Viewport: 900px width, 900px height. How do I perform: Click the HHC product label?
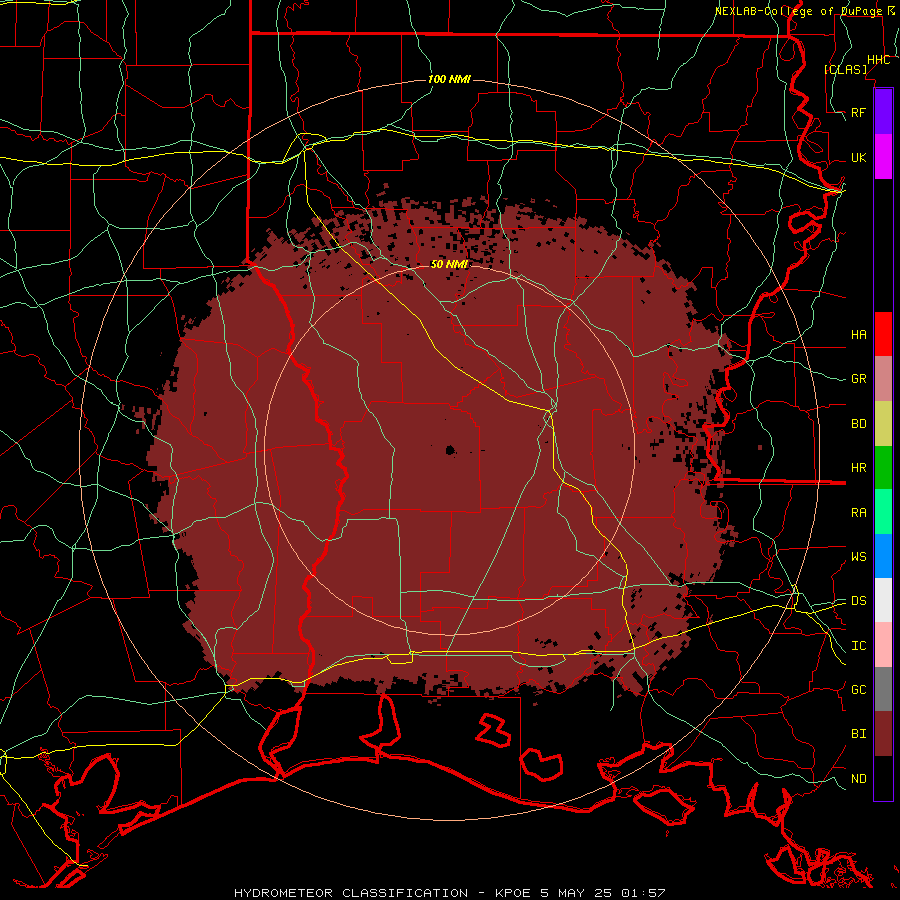pos(878,60)
